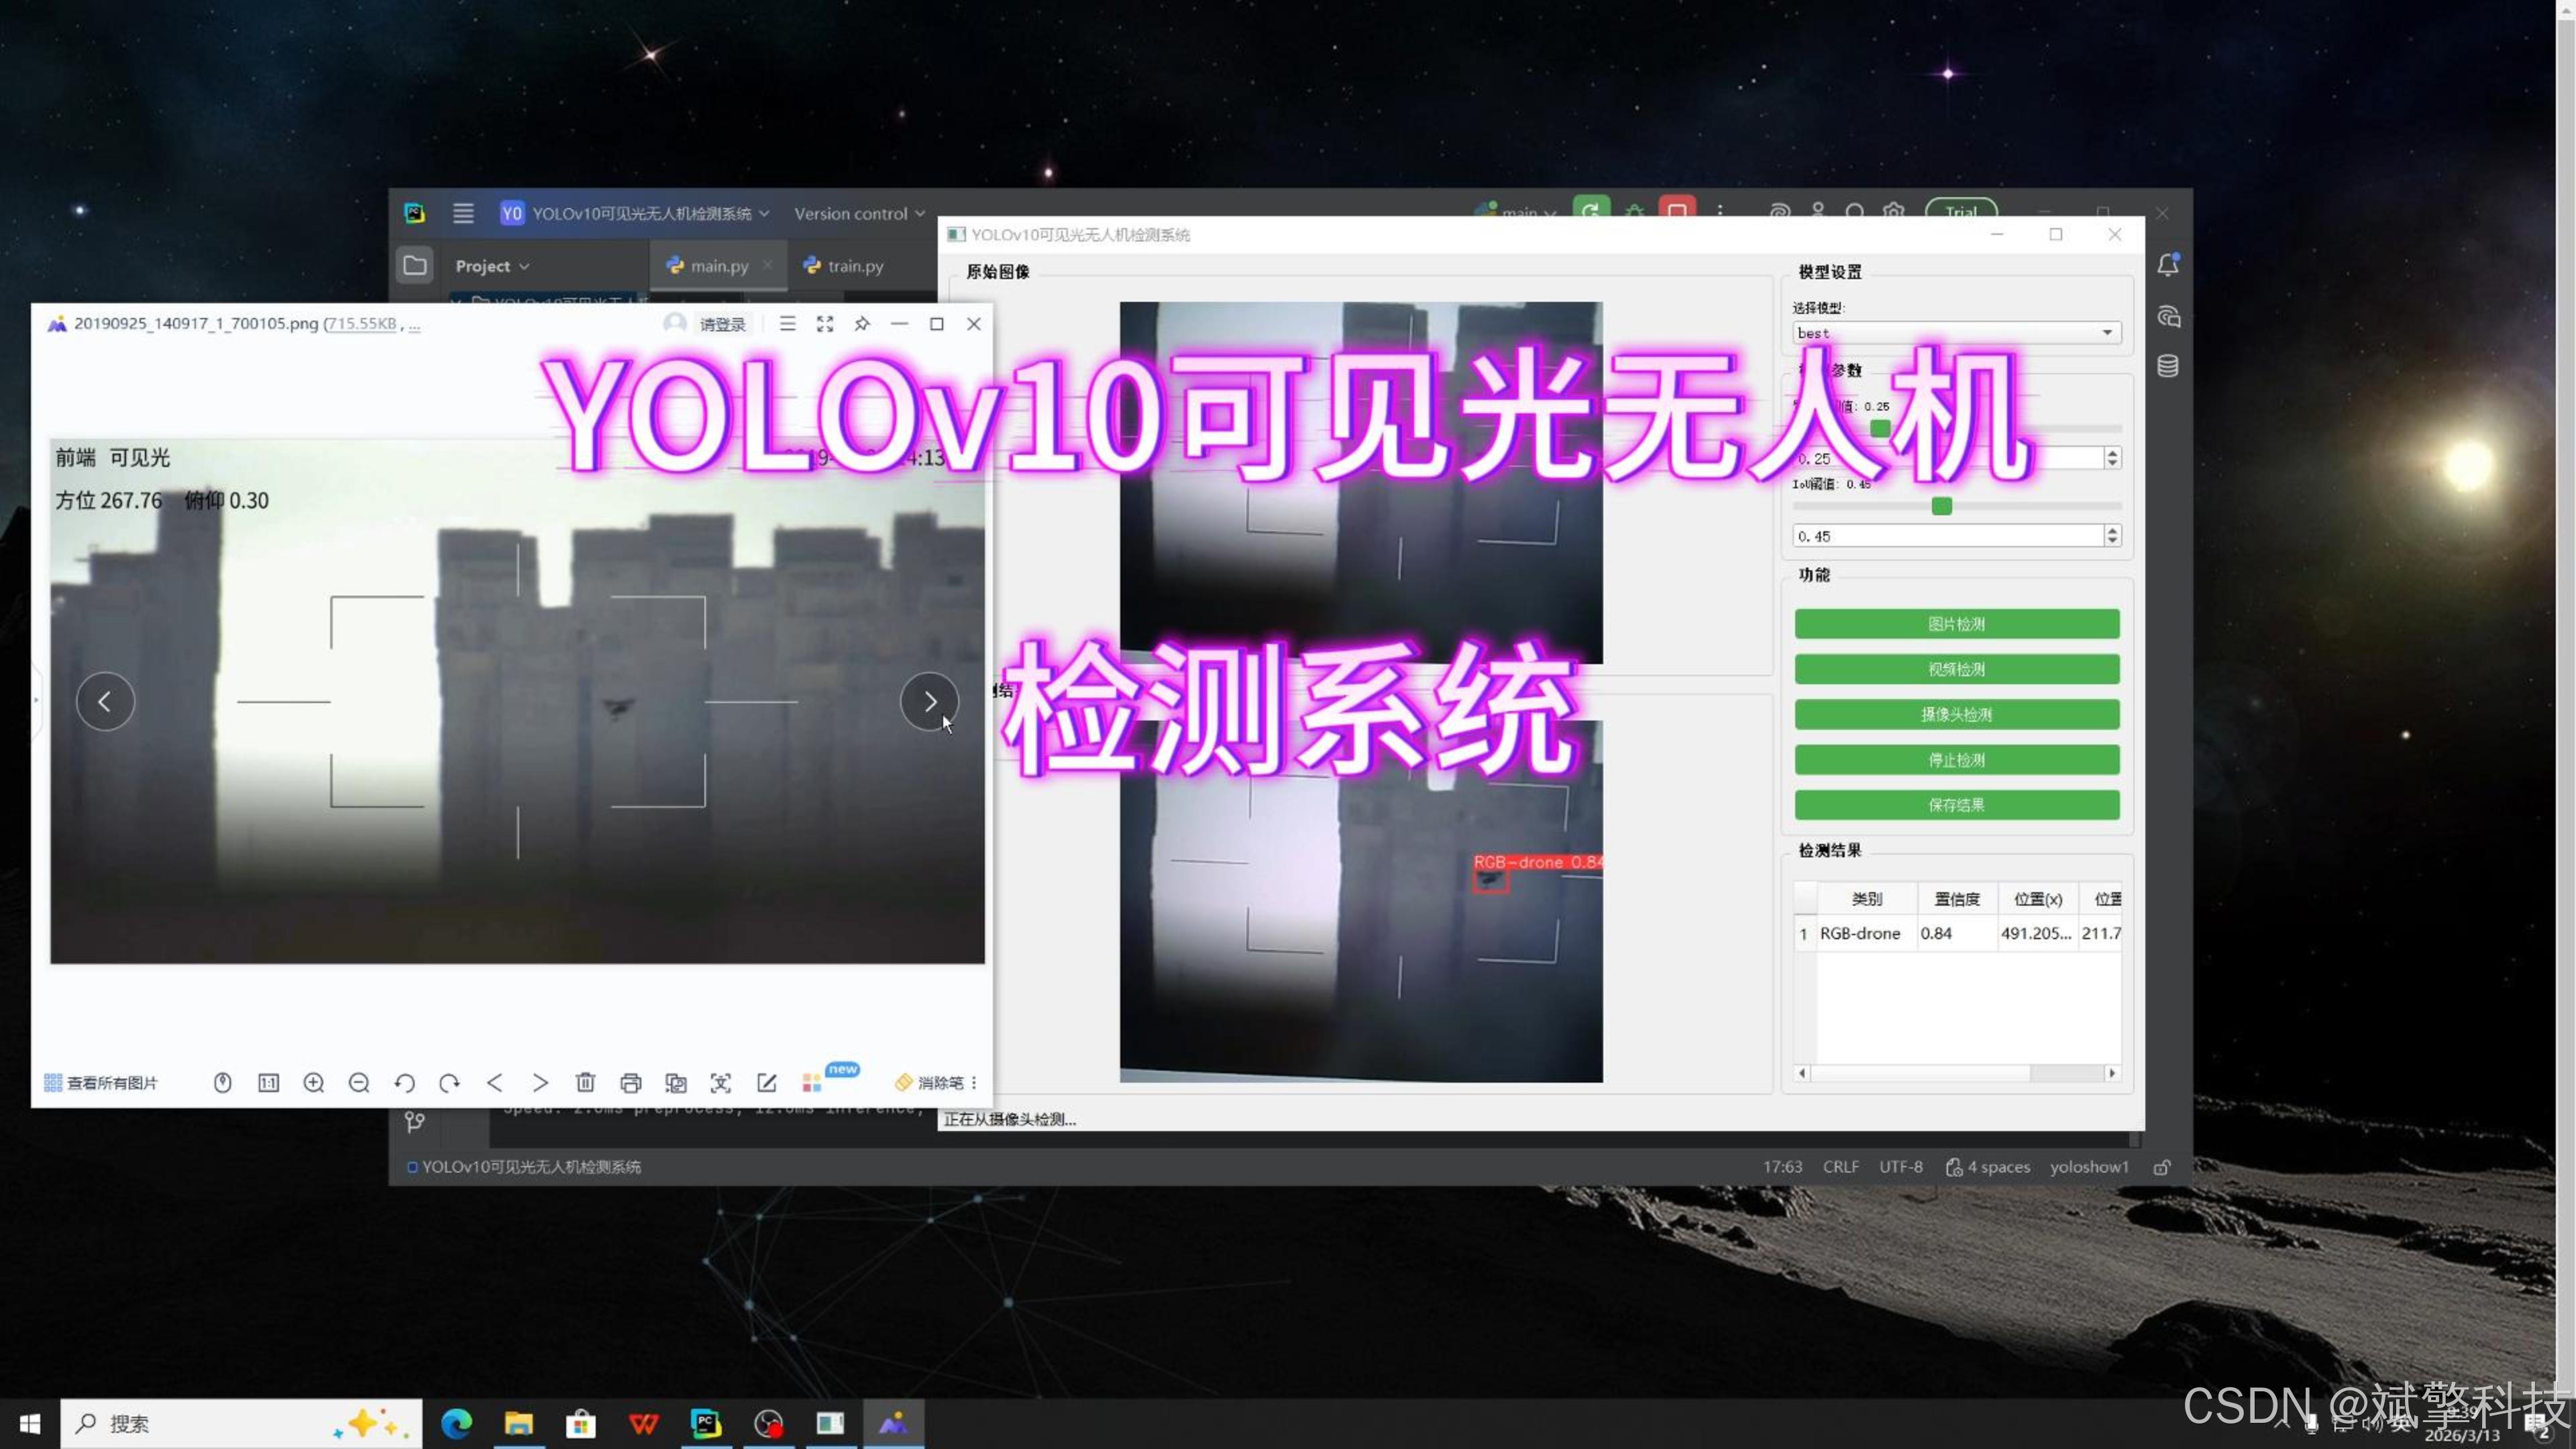Screen dimensions: 2576x1449
Task: Open the 选择模型 best dropdown
Action: tap(1956, 333)
